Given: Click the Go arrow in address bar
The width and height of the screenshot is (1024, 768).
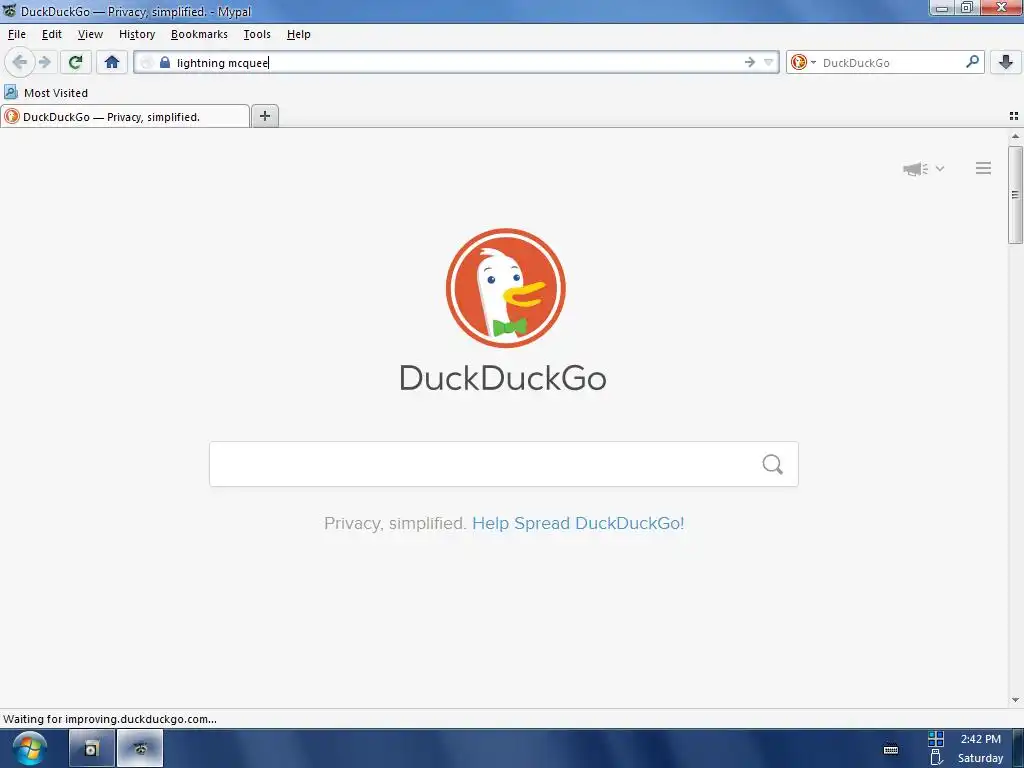Looking at the screenshot, I should point(749,62).
